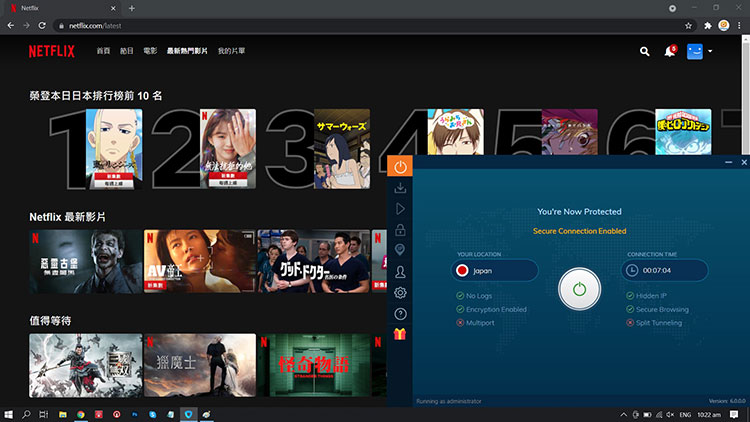Image resolution: width=750 pixels, height=422 pixels.
Task: Open the rank 2 drama poster
Action: pyautogui.click(x=228, y=148)
